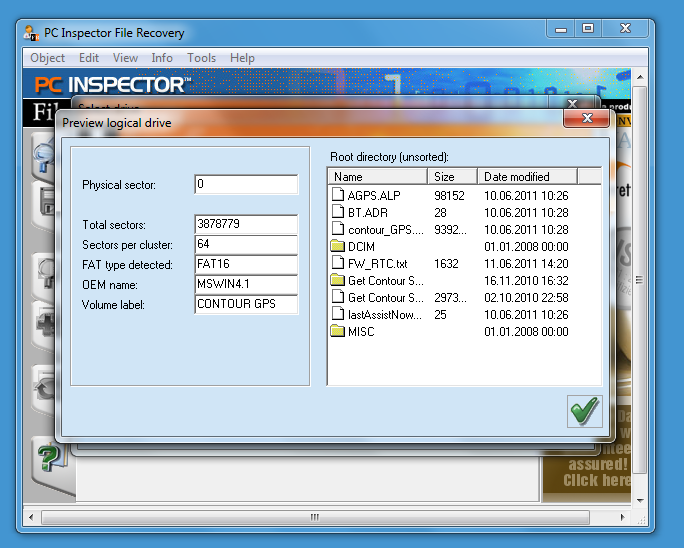Click the PC INSPECTOR logo banner
This screenshot has height=548, width=684.
tap(113, 84)
